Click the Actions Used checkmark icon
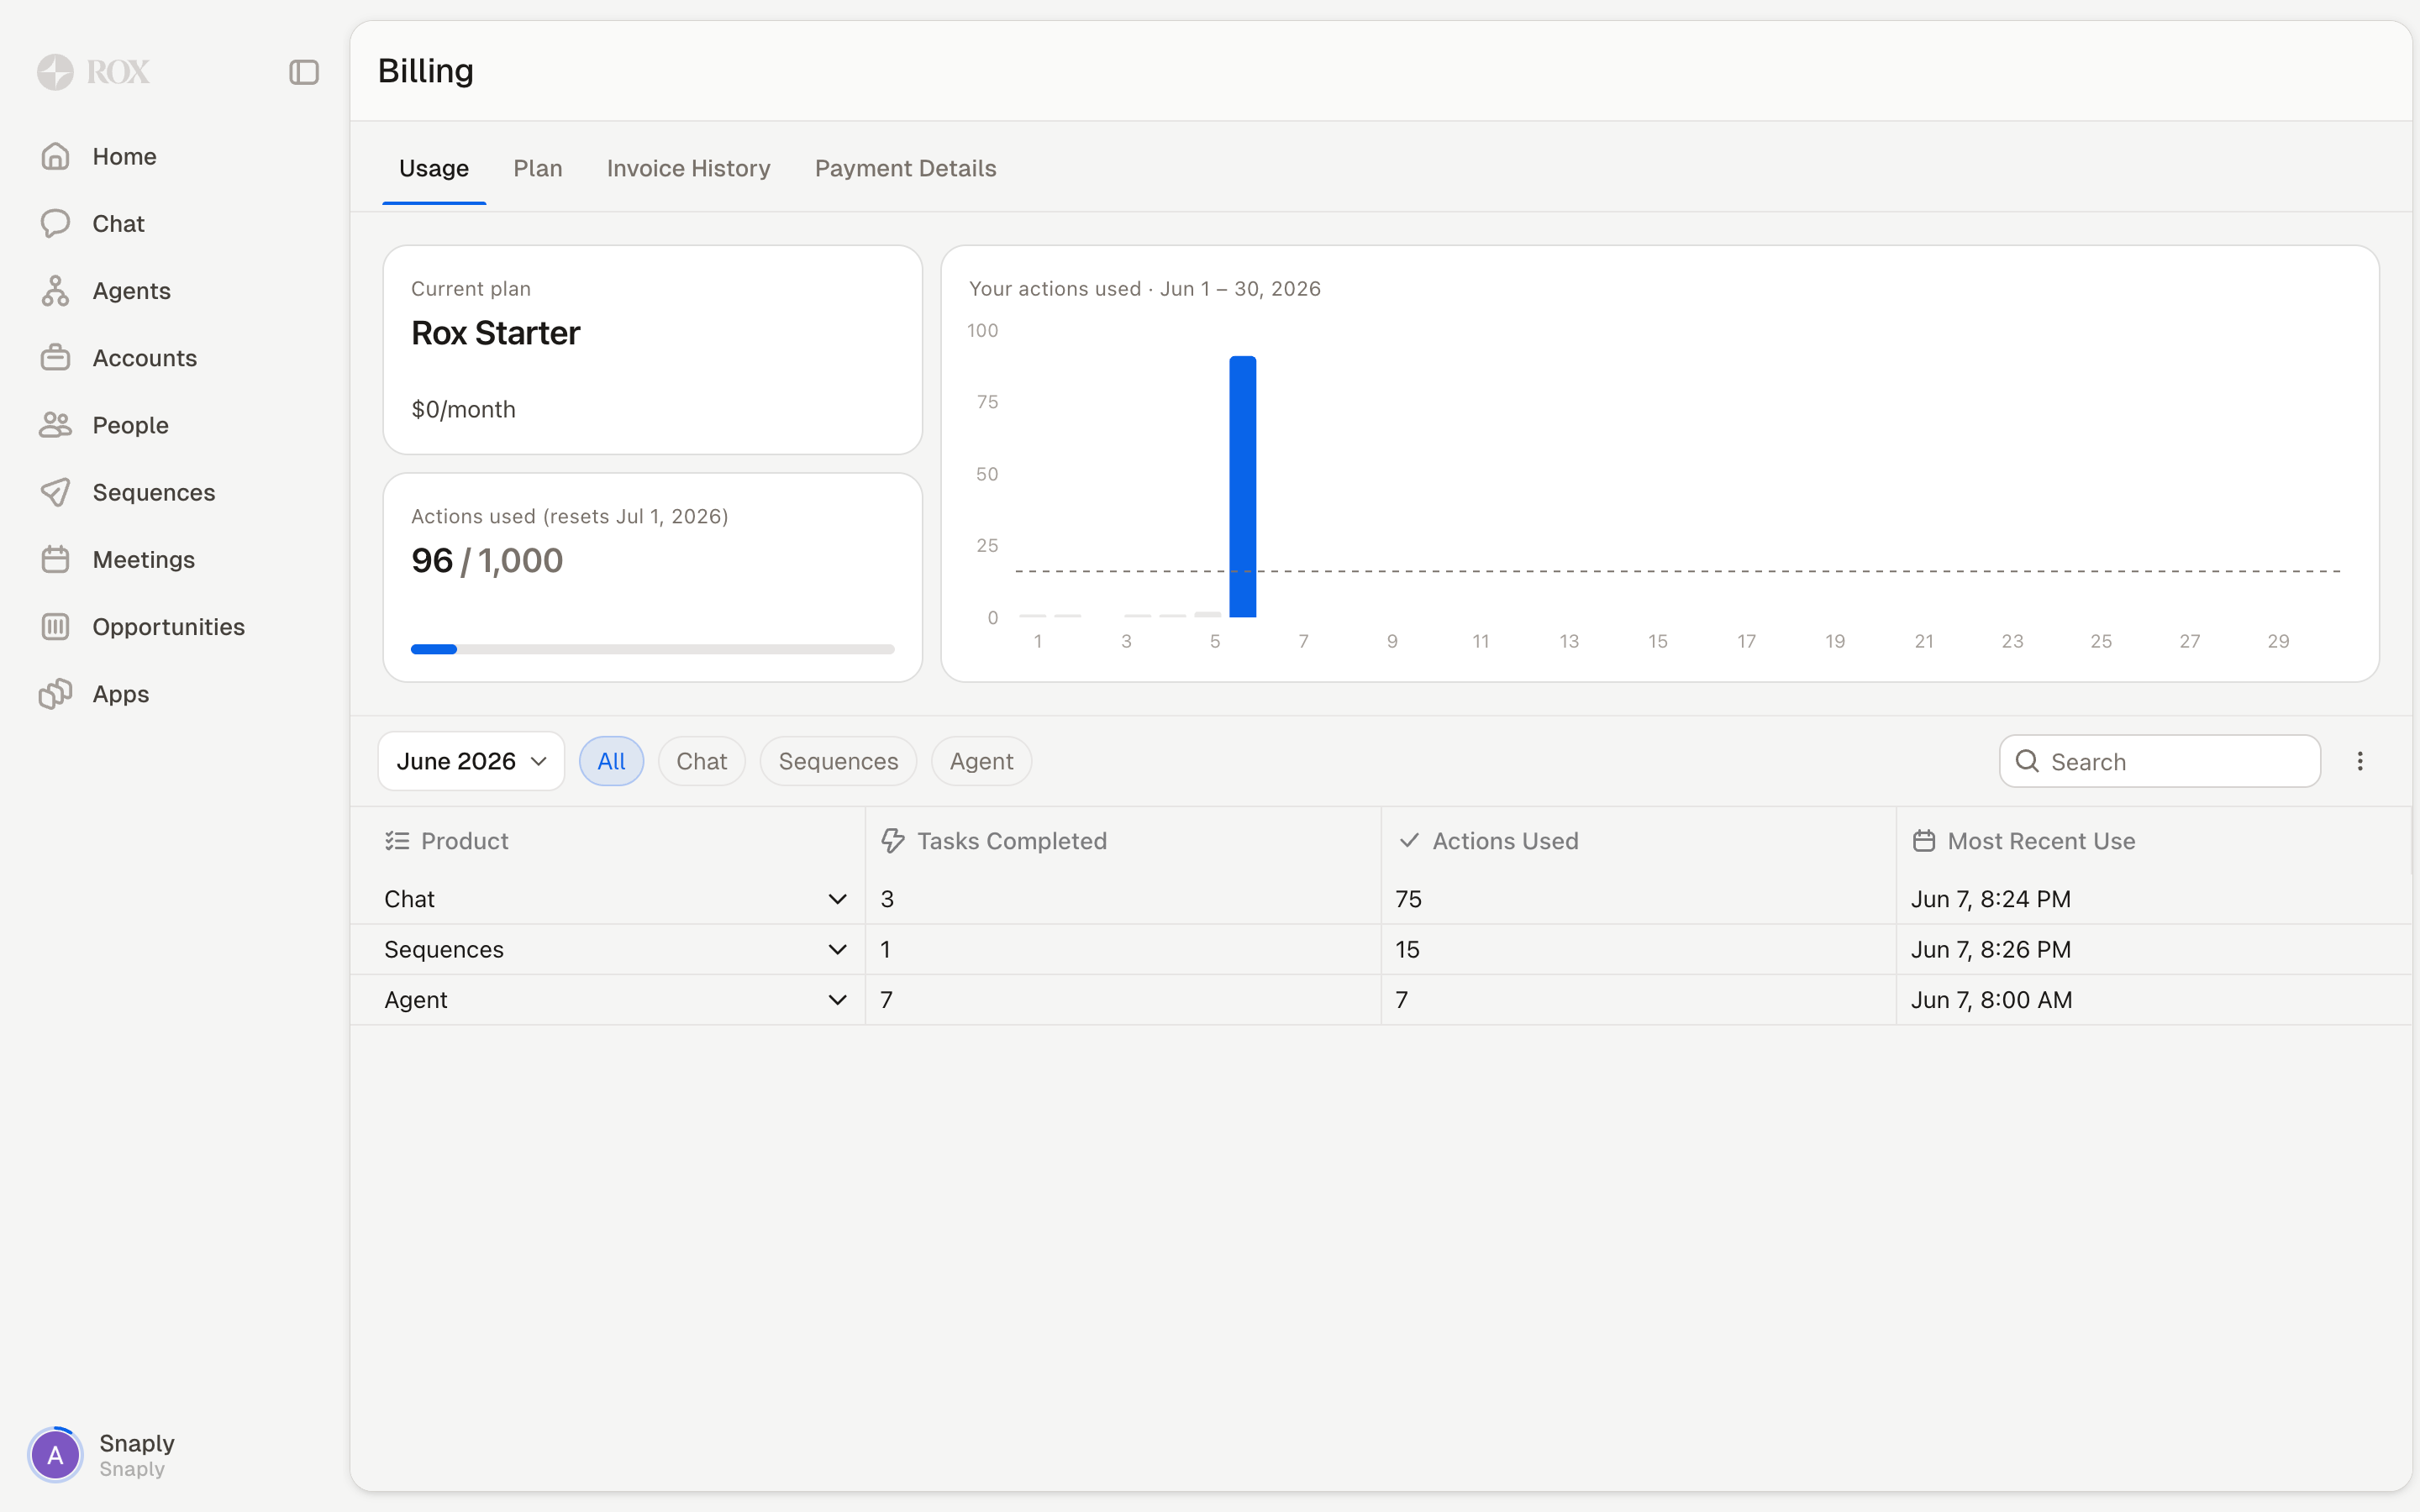 (1409, 841)
